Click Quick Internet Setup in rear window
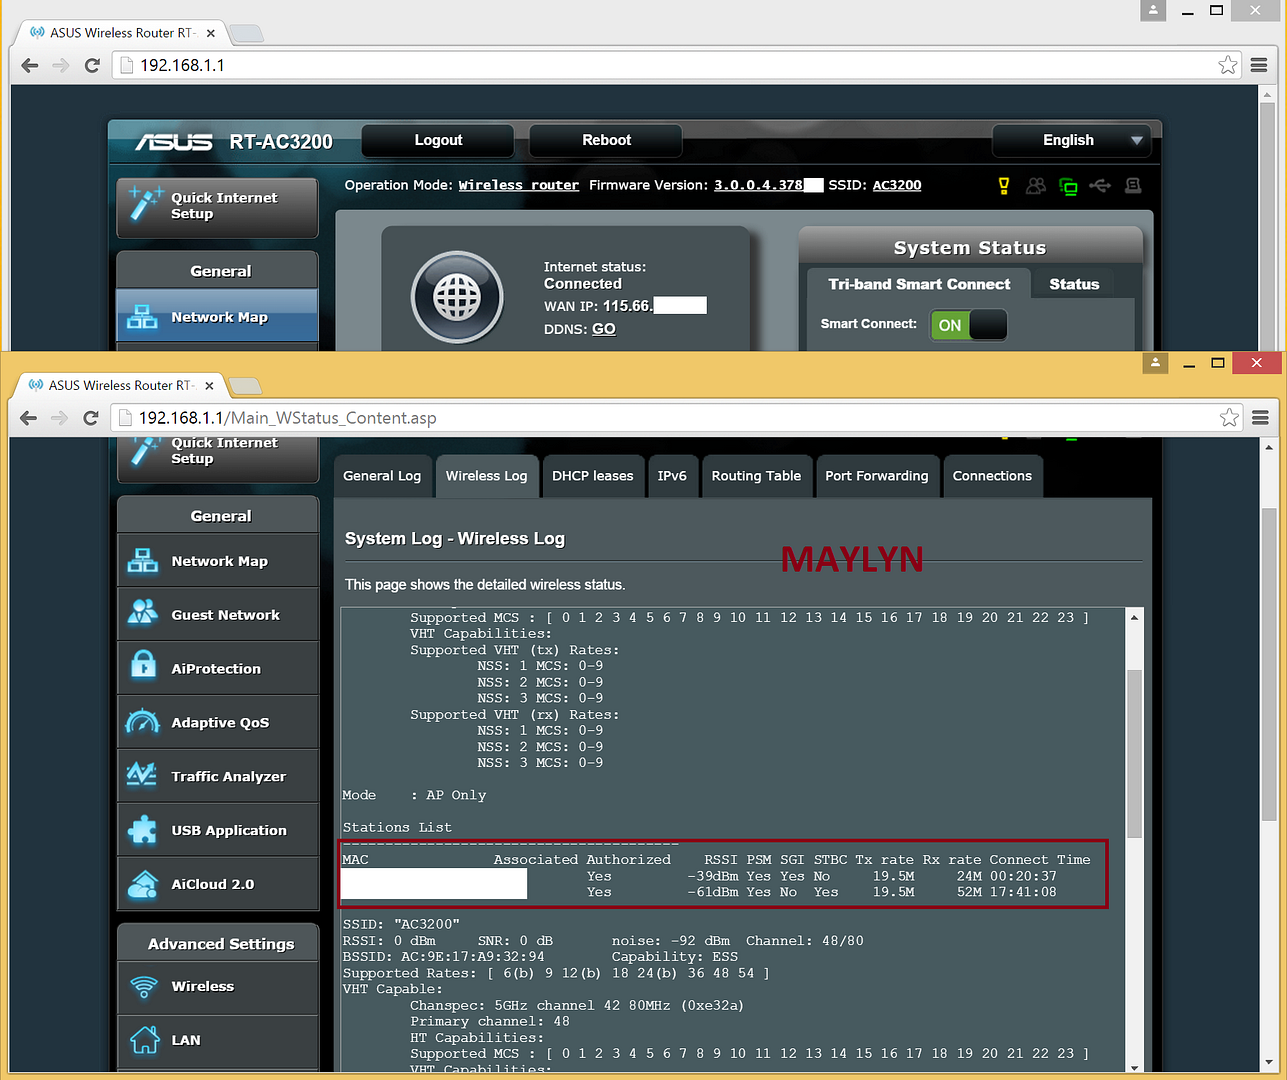1287x1080 pixels. [x=218, y=207]
